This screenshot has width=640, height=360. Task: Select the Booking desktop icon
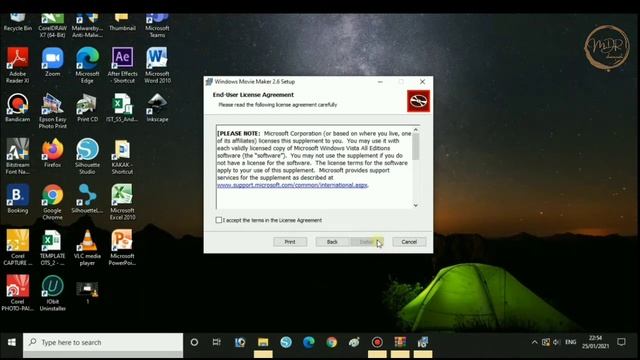click(18, 199)
